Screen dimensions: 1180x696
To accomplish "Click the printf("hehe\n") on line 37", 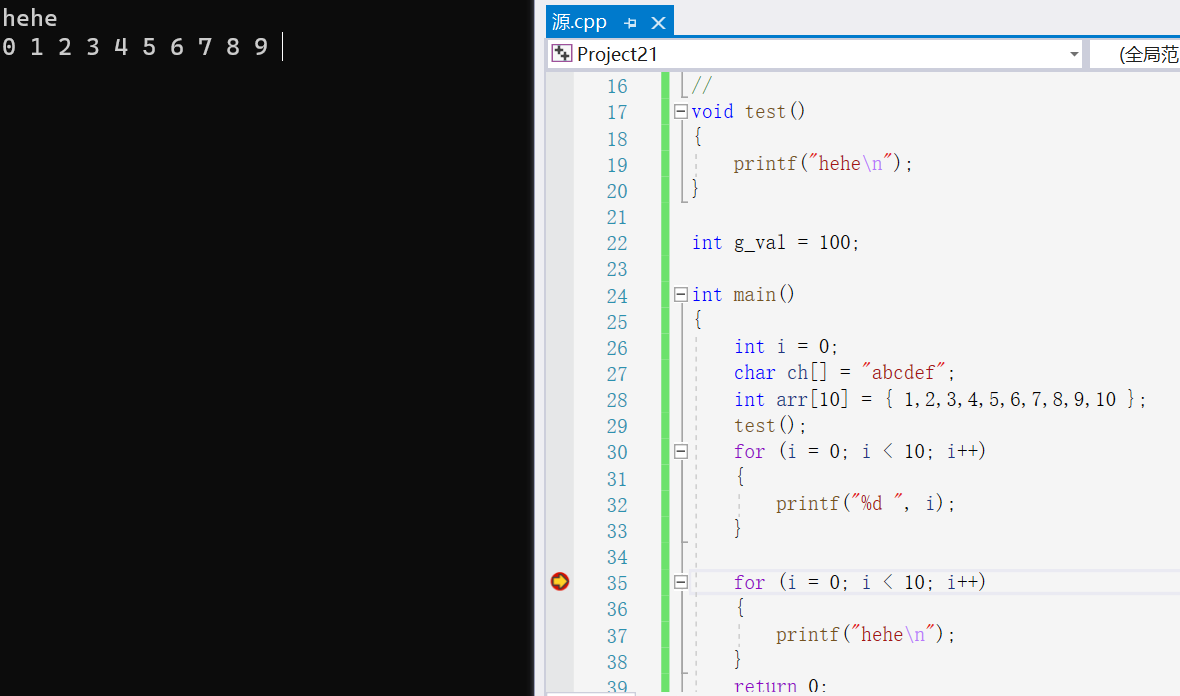I will tap(865, 634).
